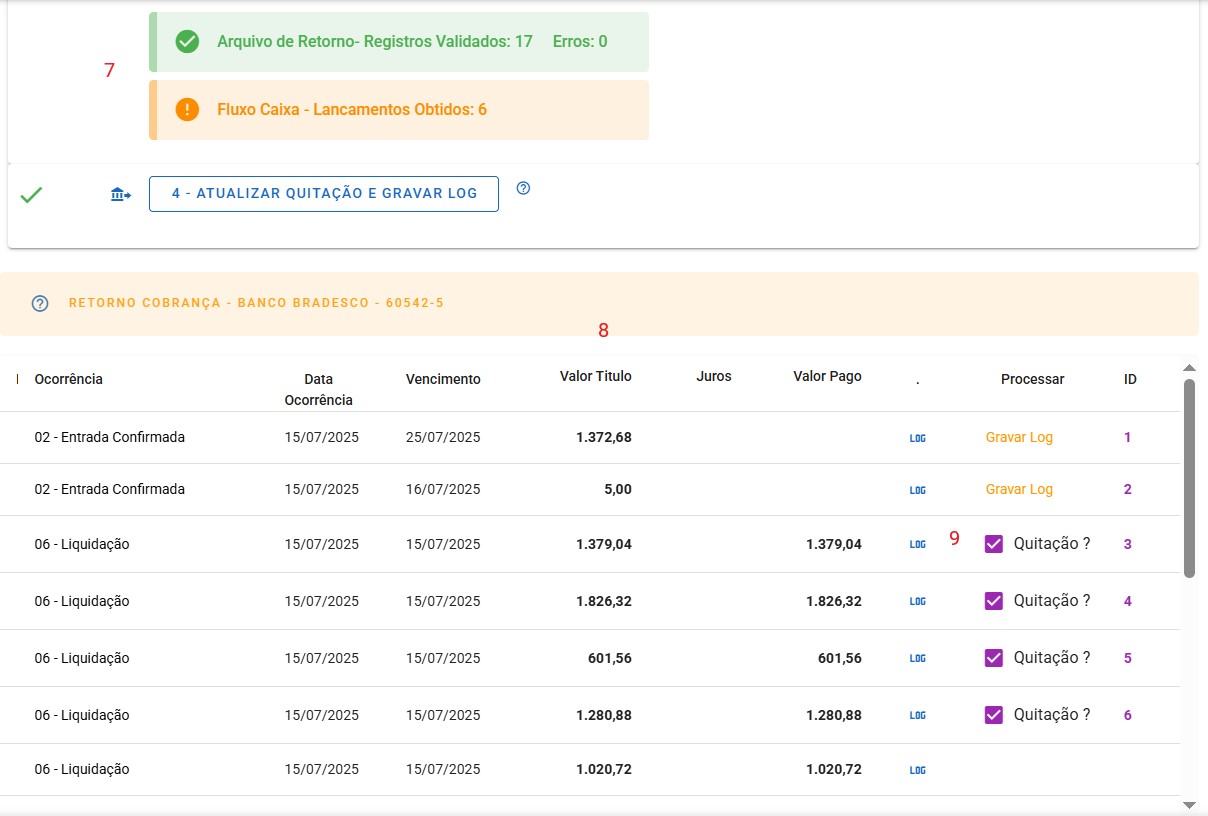
Task: Click the bank transfer icon left of step 4
Action: coord(121,194)
